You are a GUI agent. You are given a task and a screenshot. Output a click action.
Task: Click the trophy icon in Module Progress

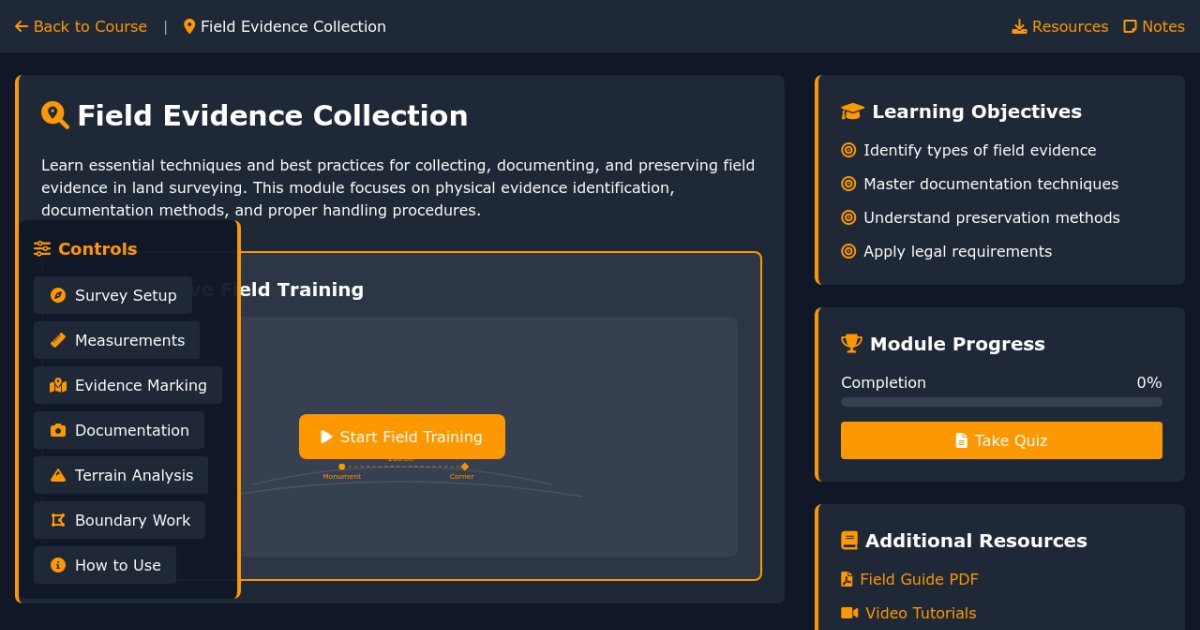[851, 343]
